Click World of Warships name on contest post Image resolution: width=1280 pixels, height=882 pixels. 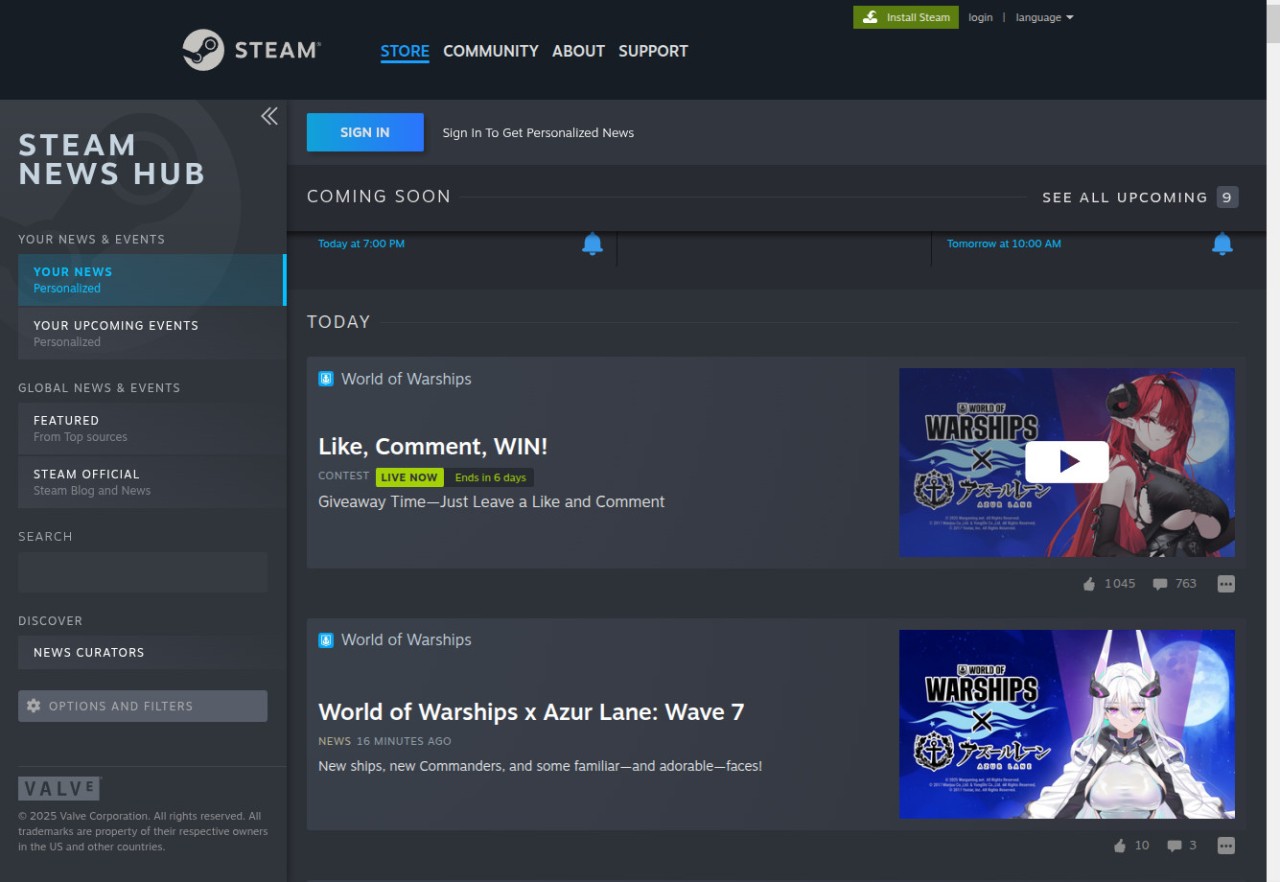click(x=406, y=379)
